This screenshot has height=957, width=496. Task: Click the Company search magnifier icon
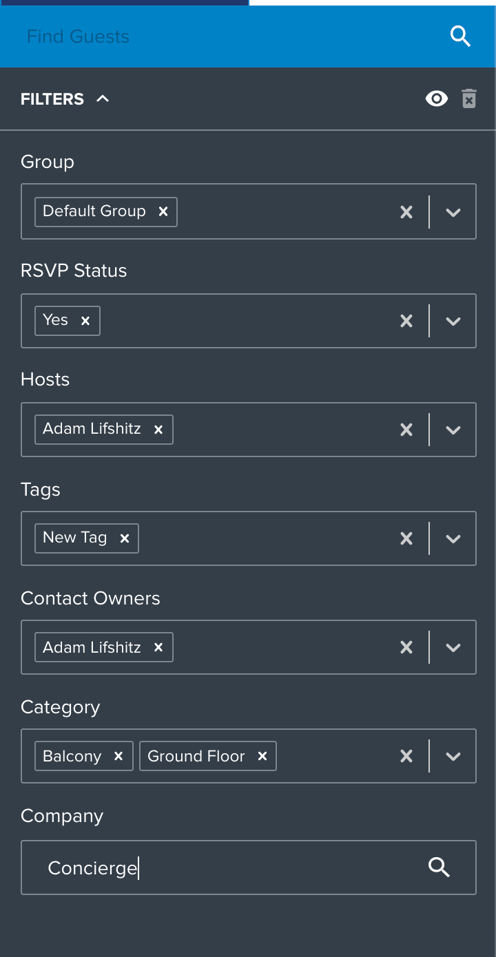click(439, 867)
